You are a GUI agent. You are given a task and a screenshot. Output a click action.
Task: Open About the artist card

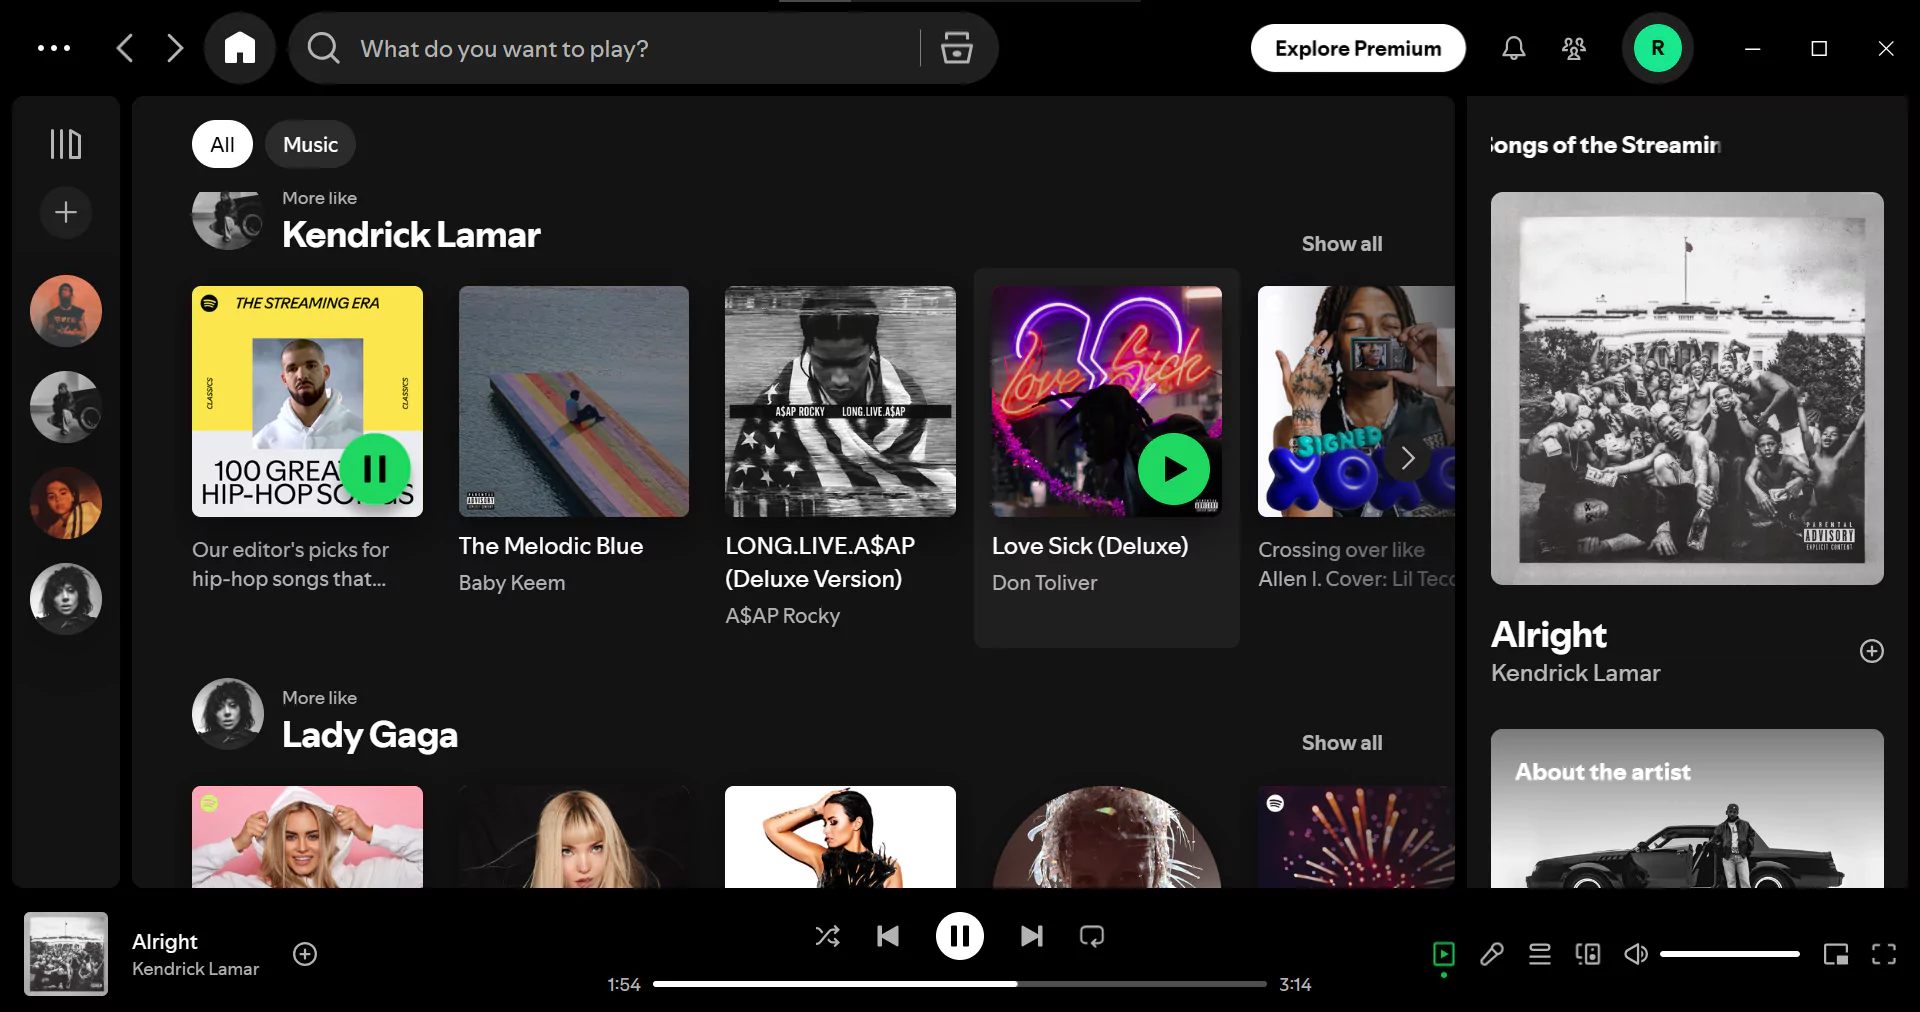pos(1687,808)
